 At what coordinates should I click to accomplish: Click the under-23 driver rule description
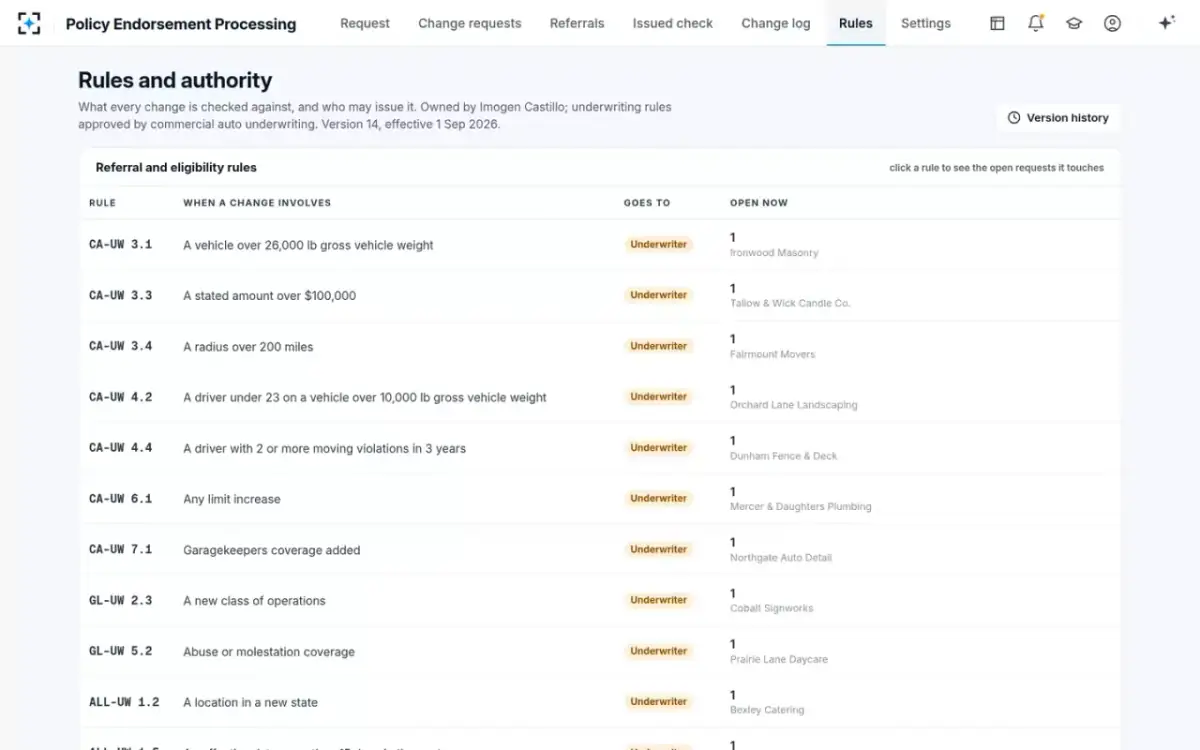point(365,398)
